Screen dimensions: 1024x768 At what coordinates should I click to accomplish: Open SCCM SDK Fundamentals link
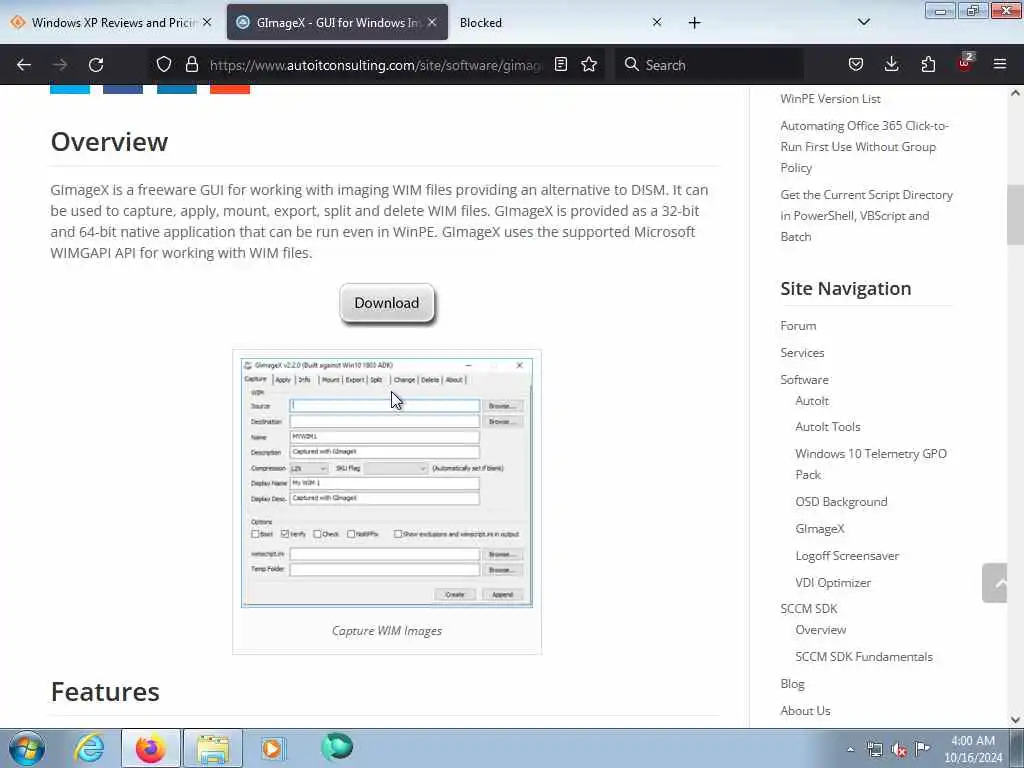coord(863,656)
